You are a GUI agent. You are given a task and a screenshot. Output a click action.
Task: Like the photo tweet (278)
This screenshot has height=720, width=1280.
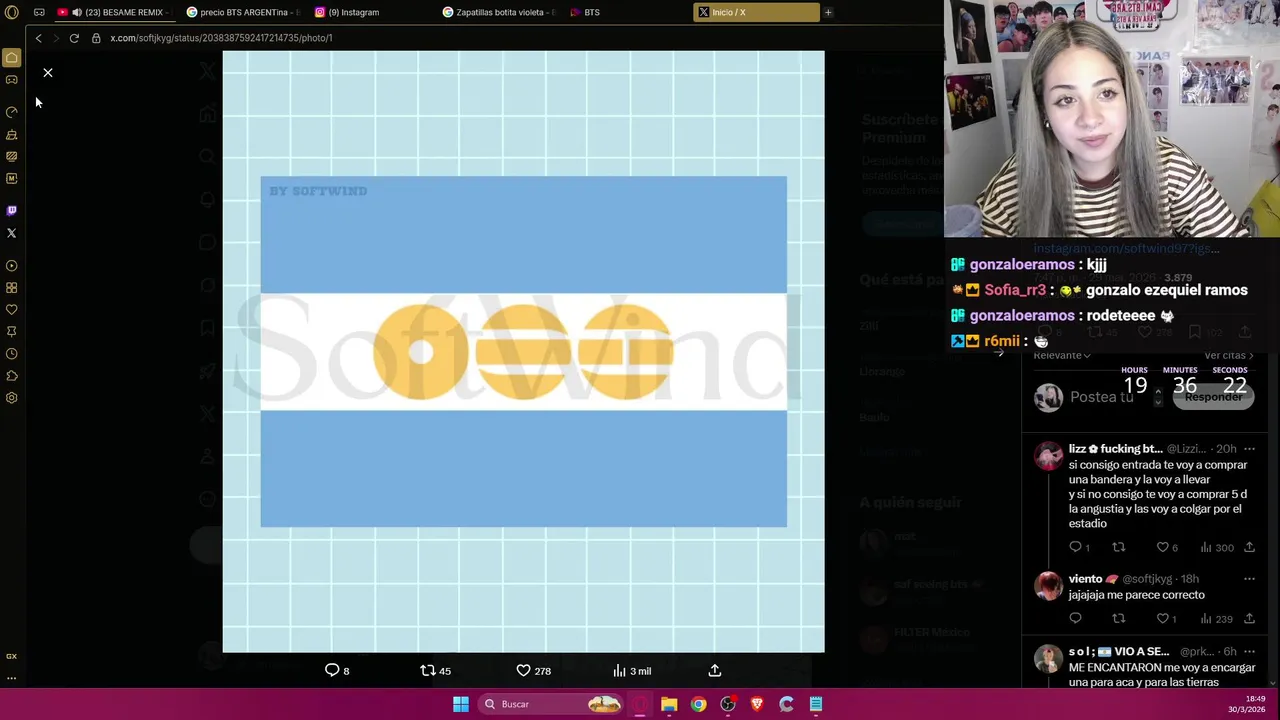533,671
